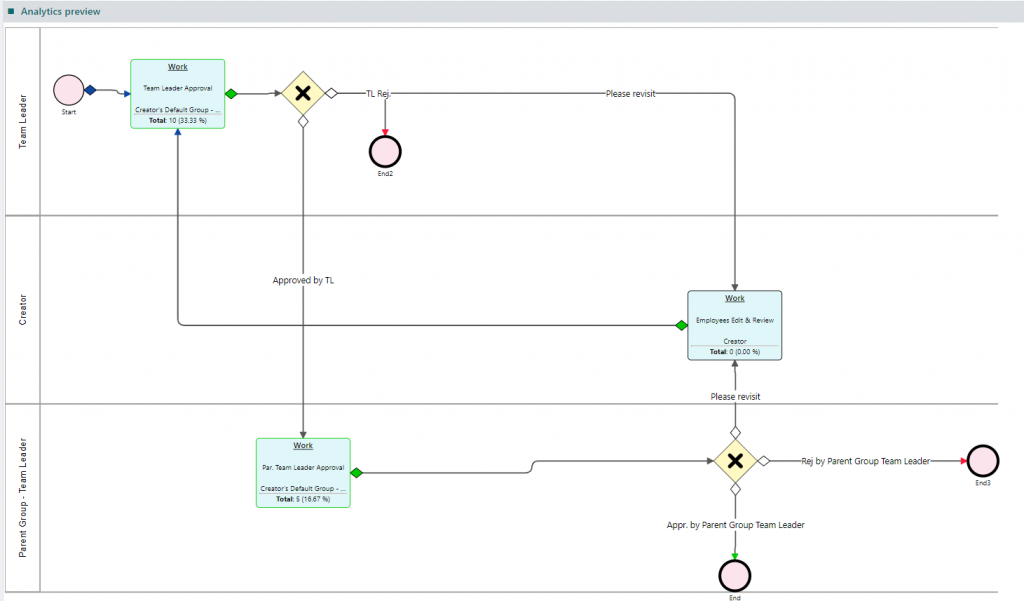Click the Please revisit label near top gateway
The height and width of the screenshot is (601, 1024).
[x=630, y=92]
